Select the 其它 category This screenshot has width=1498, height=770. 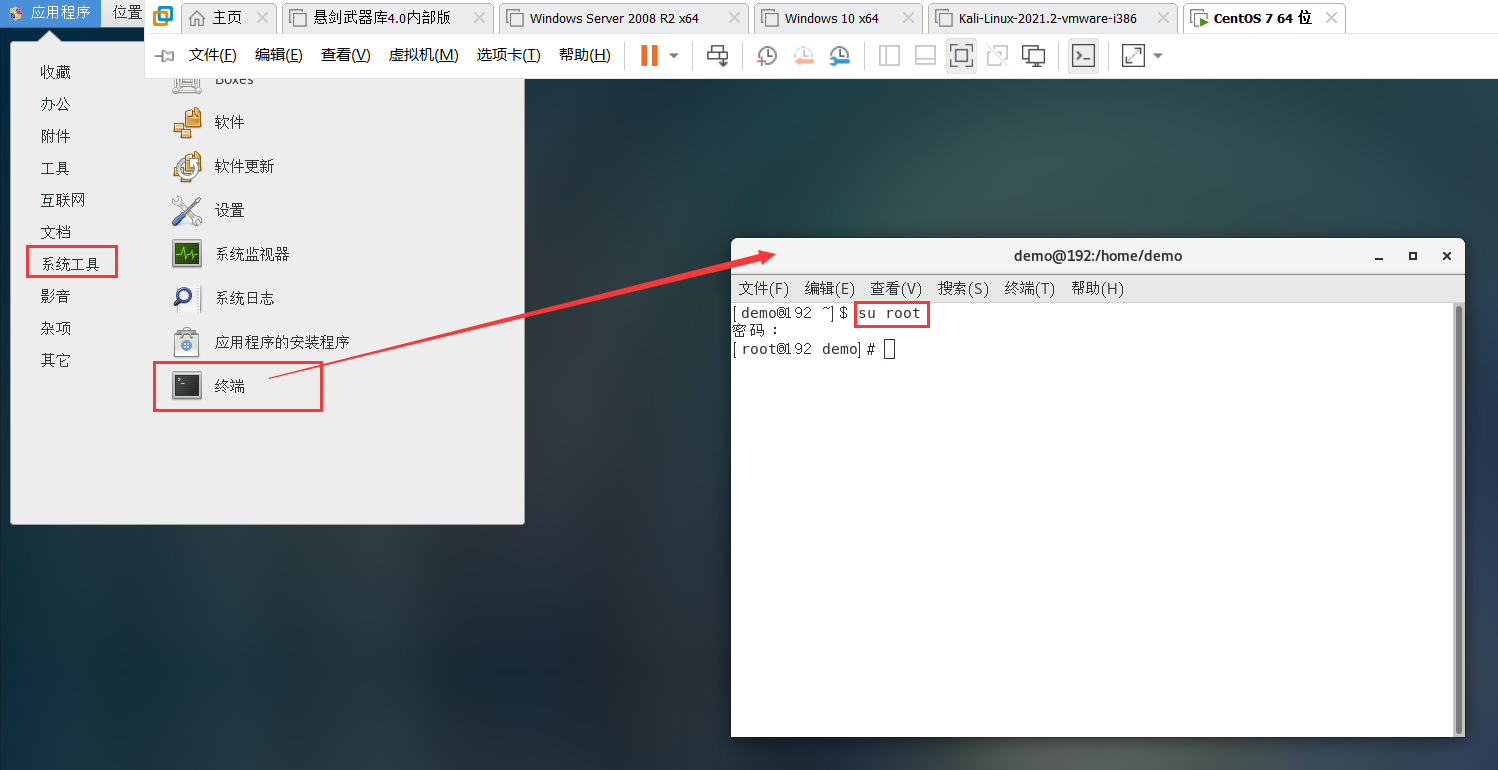pos(56,360)
